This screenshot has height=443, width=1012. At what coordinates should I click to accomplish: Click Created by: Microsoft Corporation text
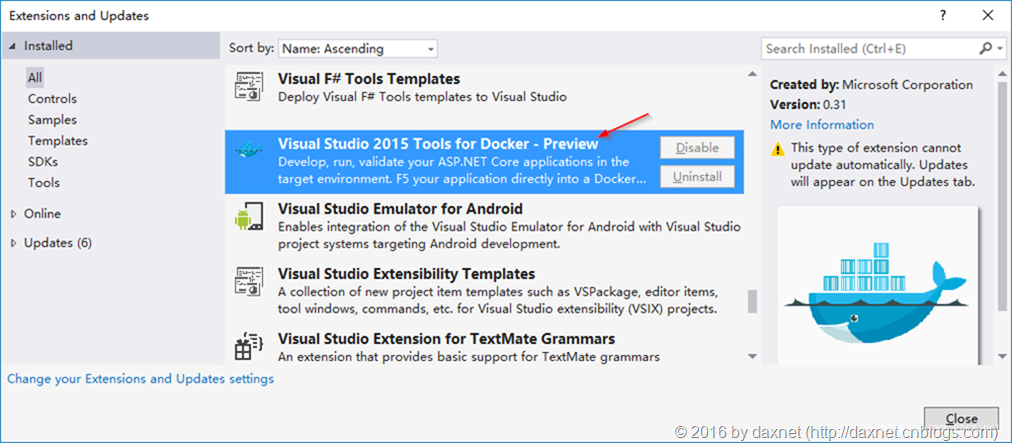[x=871, y=85]
